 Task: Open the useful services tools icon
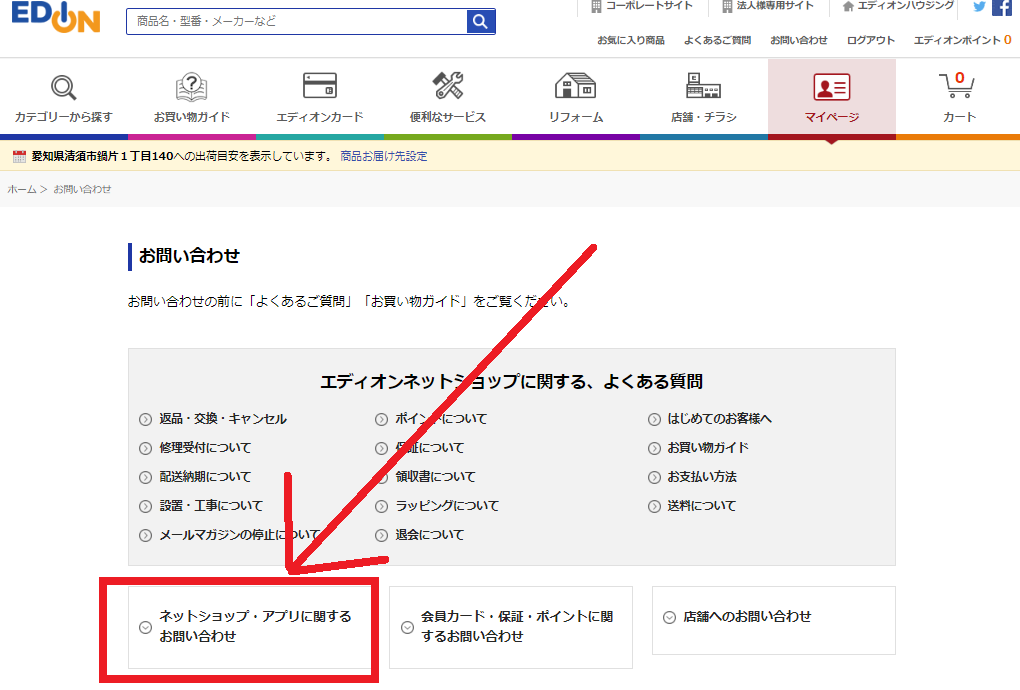coord(447,87)
